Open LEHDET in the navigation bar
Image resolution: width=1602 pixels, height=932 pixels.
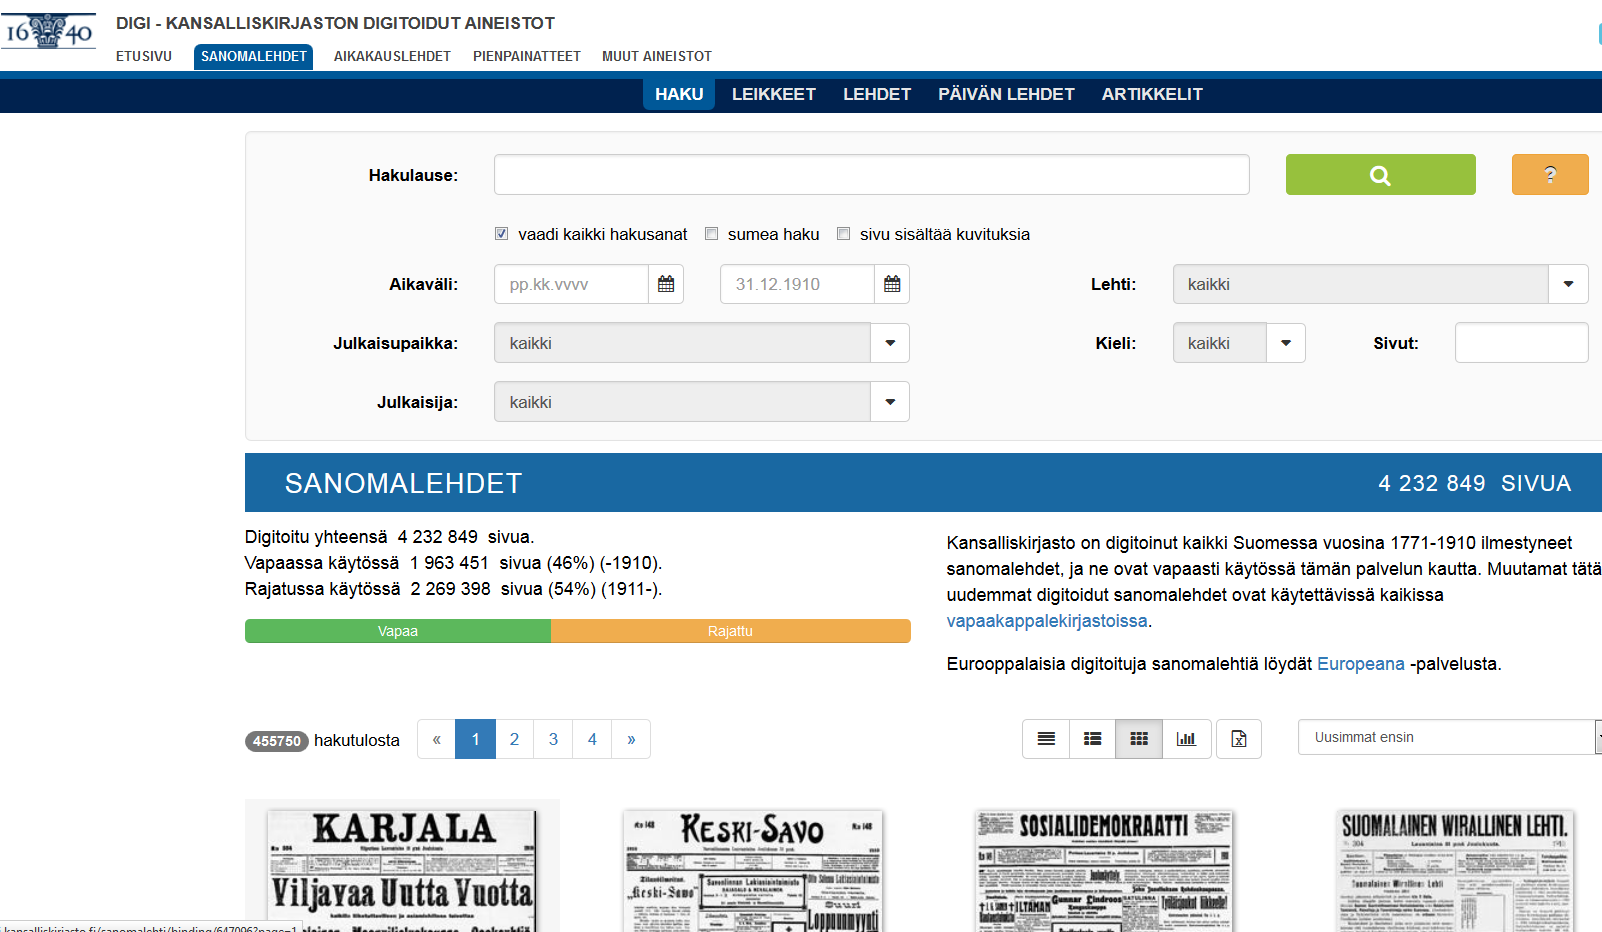point(877,94)
